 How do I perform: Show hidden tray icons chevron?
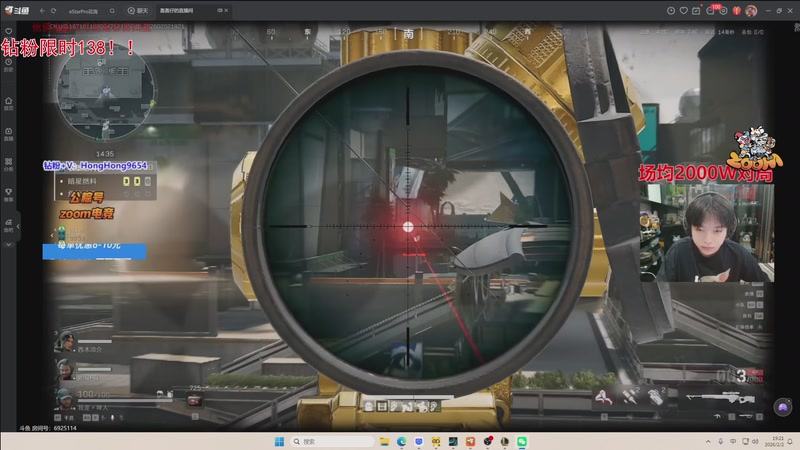(708, 442)
